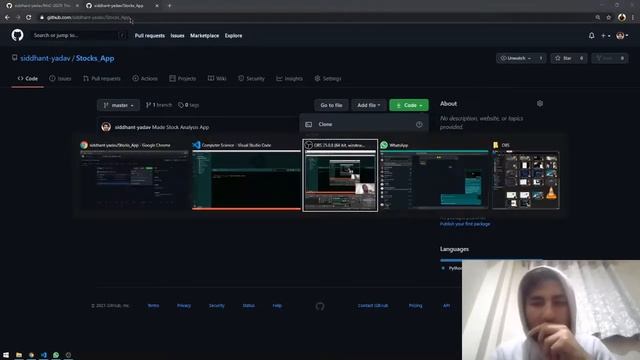Open the user avatar menu in GitHub header

pyautogui.click(x=622, y=36)
